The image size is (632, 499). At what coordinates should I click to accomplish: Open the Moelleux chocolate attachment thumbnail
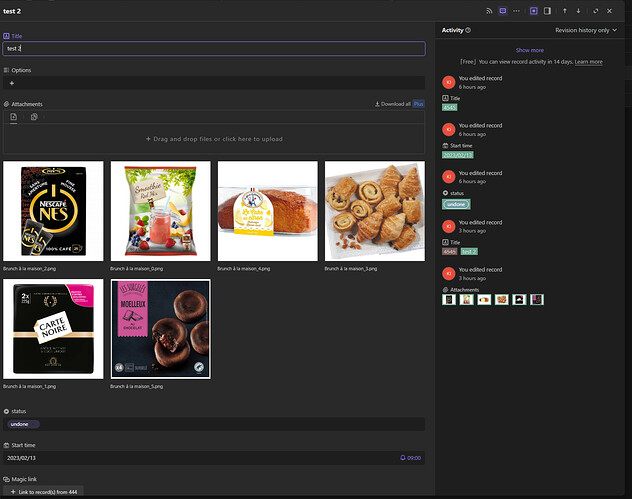tap(160, 329)
